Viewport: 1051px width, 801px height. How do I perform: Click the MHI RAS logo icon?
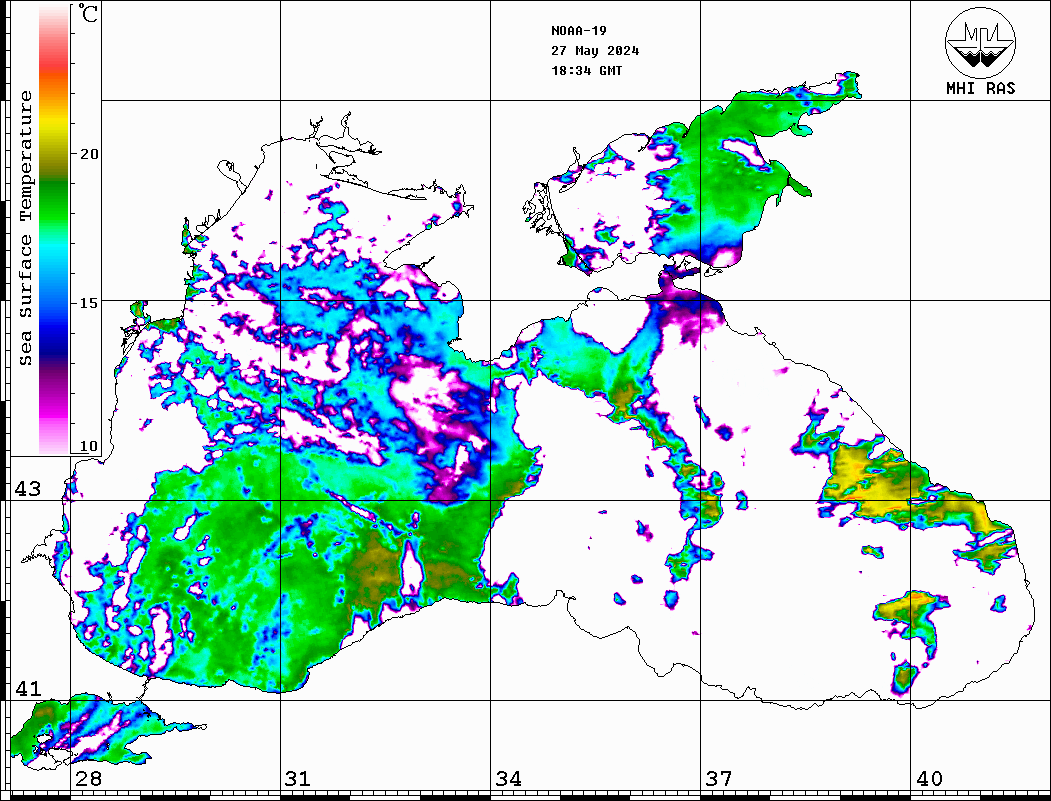980,42
